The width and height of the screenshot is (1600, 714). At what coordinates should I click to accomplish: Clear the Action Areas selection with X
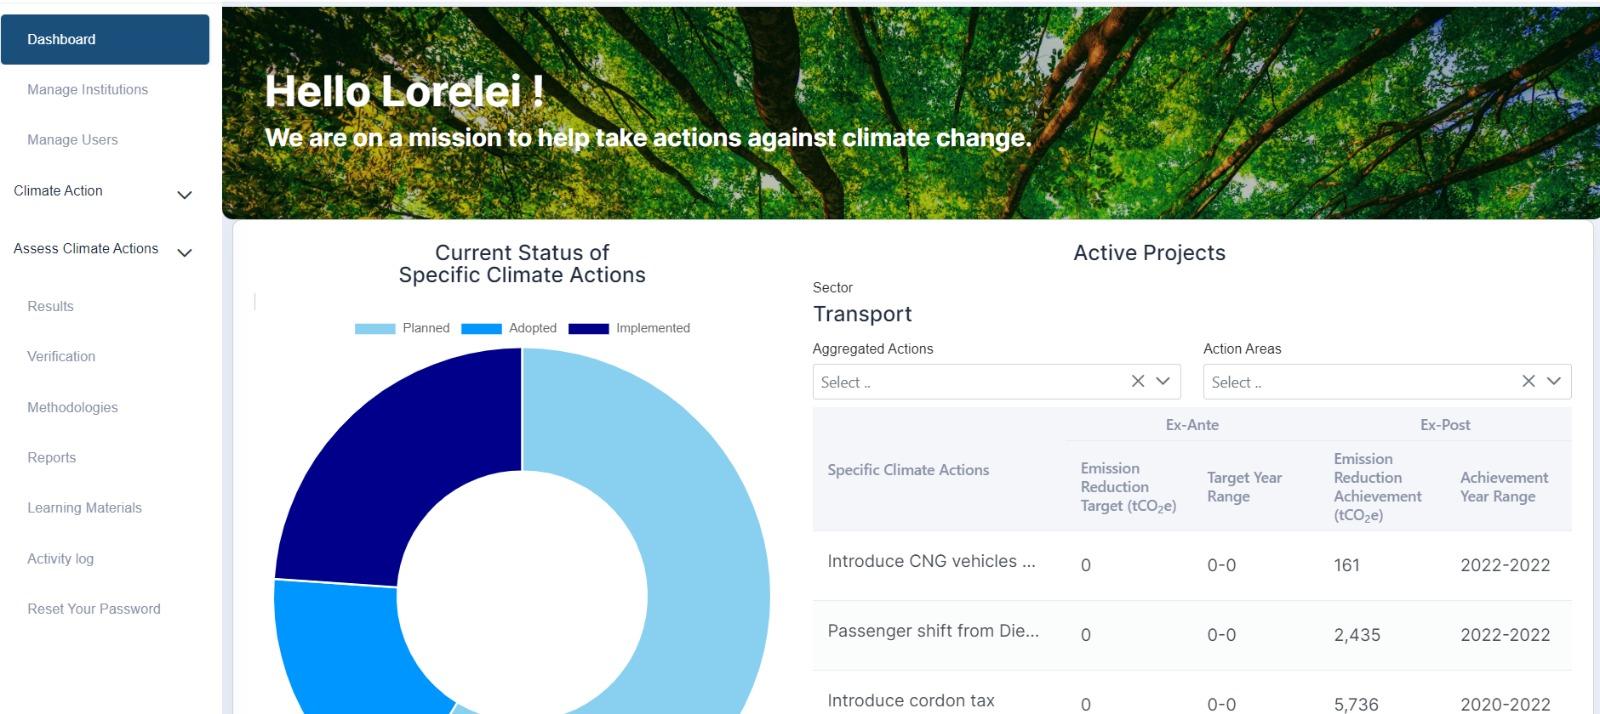coord(1528,381)
